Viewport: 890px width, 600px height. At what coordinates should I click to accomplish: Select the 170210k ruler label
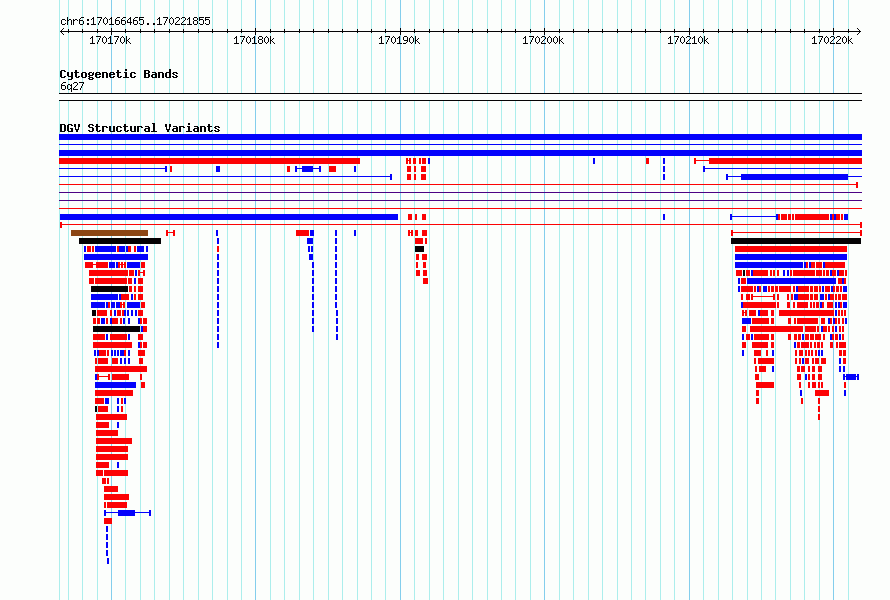(x=688, y=40)
